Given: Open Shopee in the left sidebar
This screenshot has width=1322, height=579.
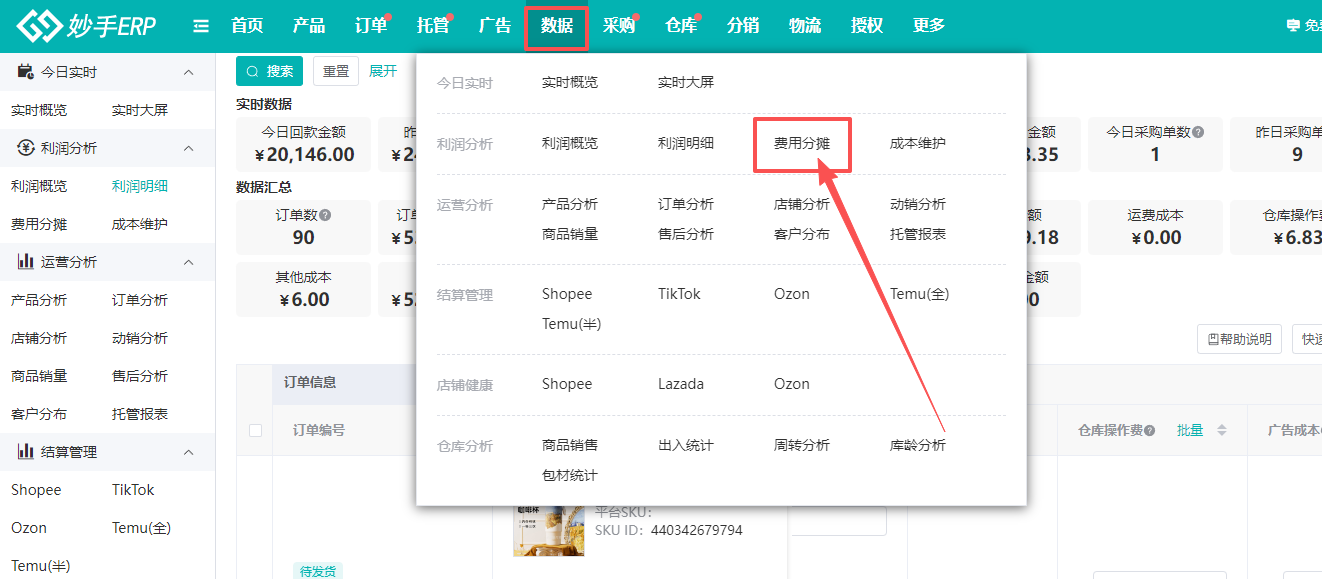Looking at the screenshot, I should coord(36,490).
